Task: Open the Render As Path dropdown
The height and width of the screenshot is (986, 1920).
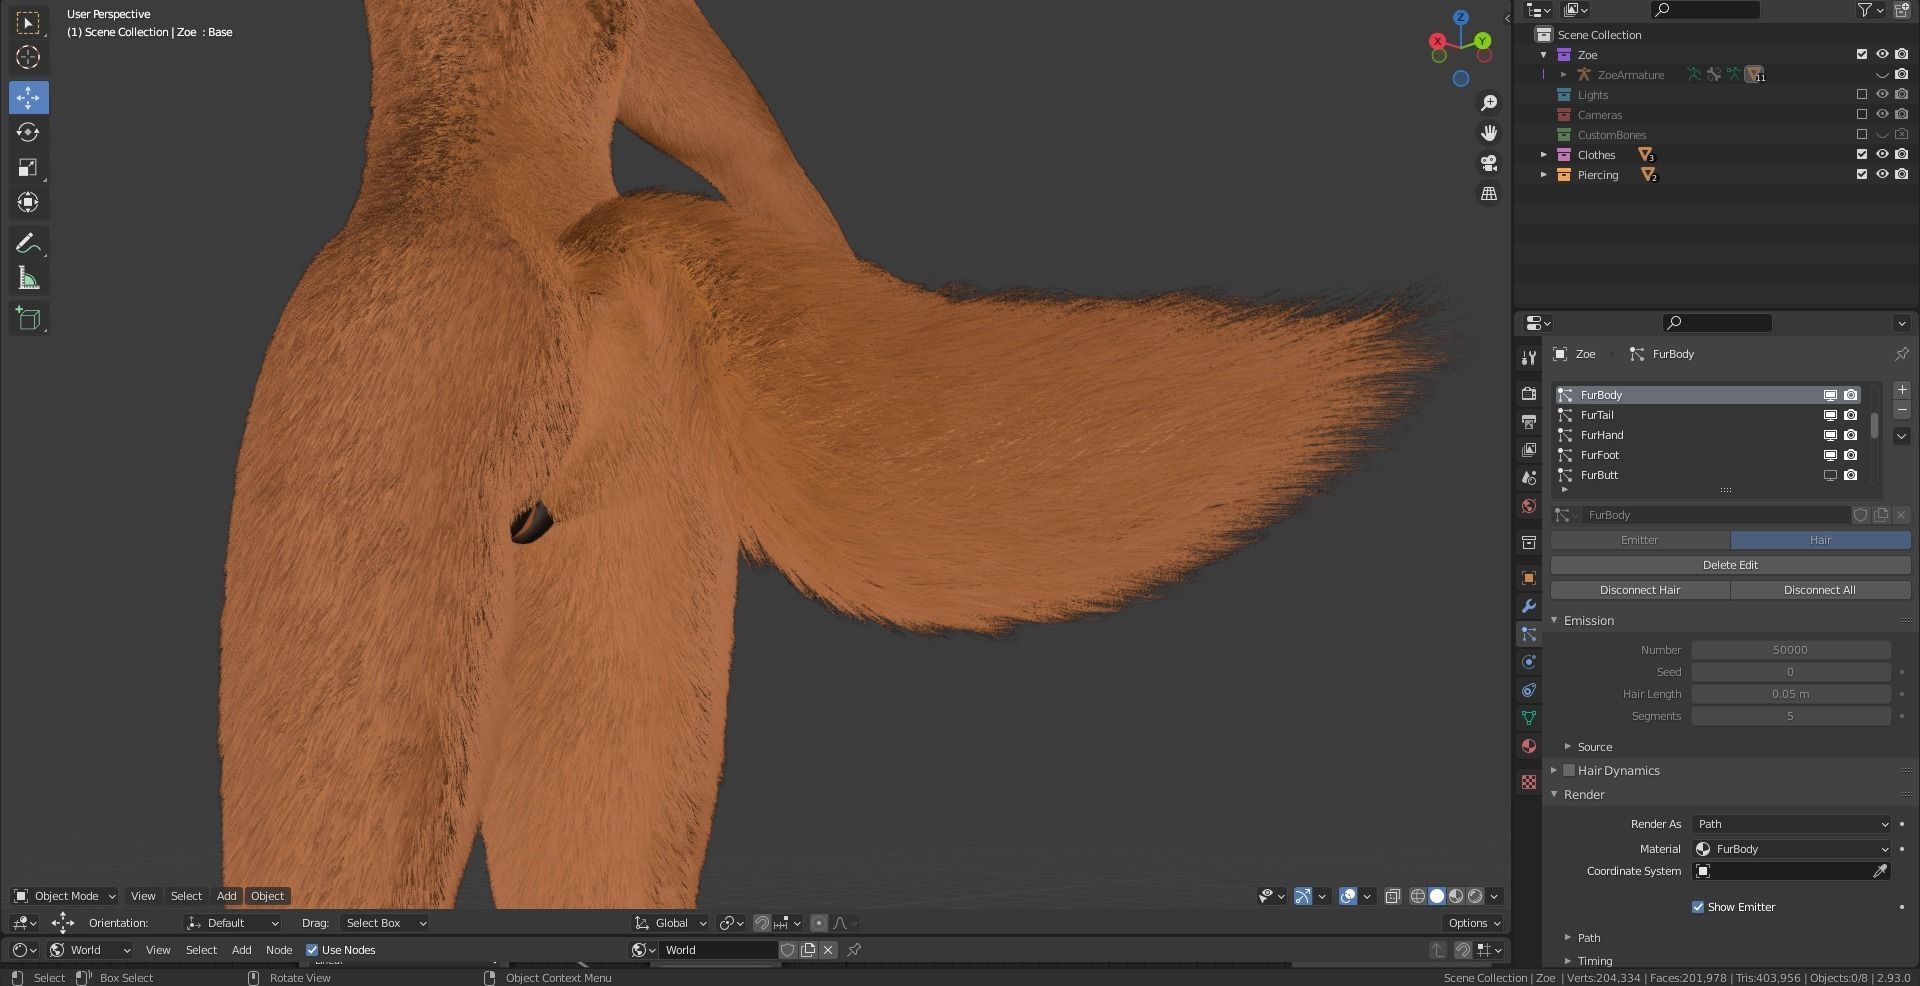Action: point(1791,824)
